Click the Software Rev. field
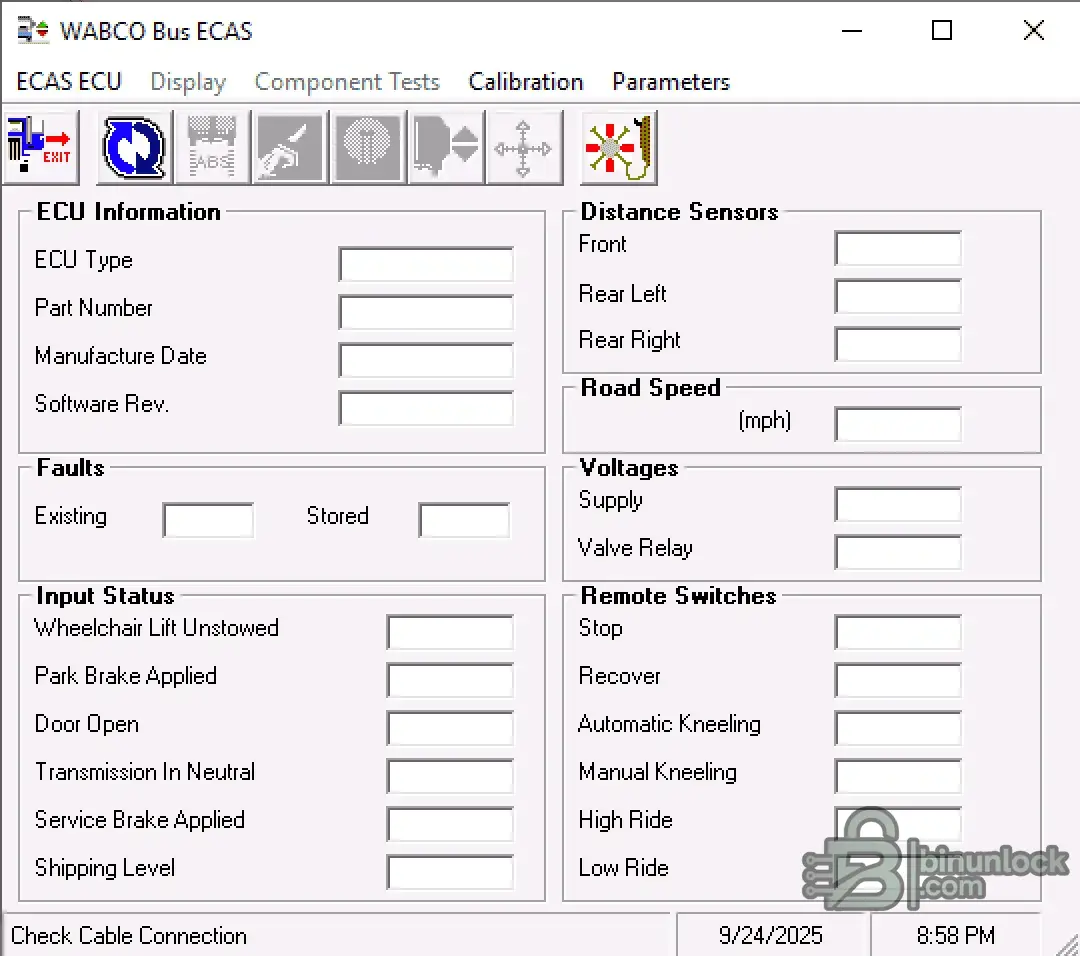The image size is (1080, 956). [426, 408]
